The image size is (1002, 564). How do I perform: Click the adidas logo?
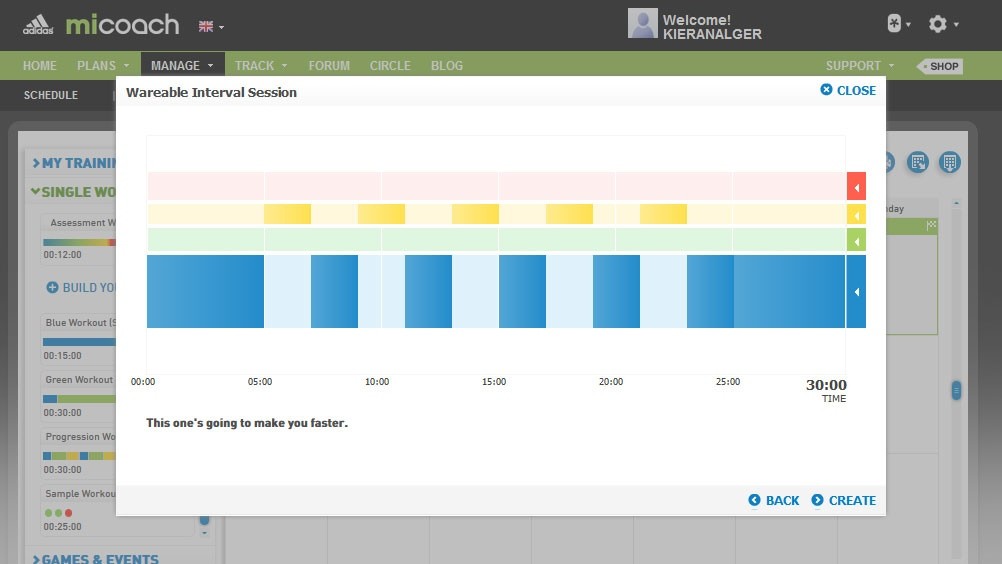coord(38,24)
